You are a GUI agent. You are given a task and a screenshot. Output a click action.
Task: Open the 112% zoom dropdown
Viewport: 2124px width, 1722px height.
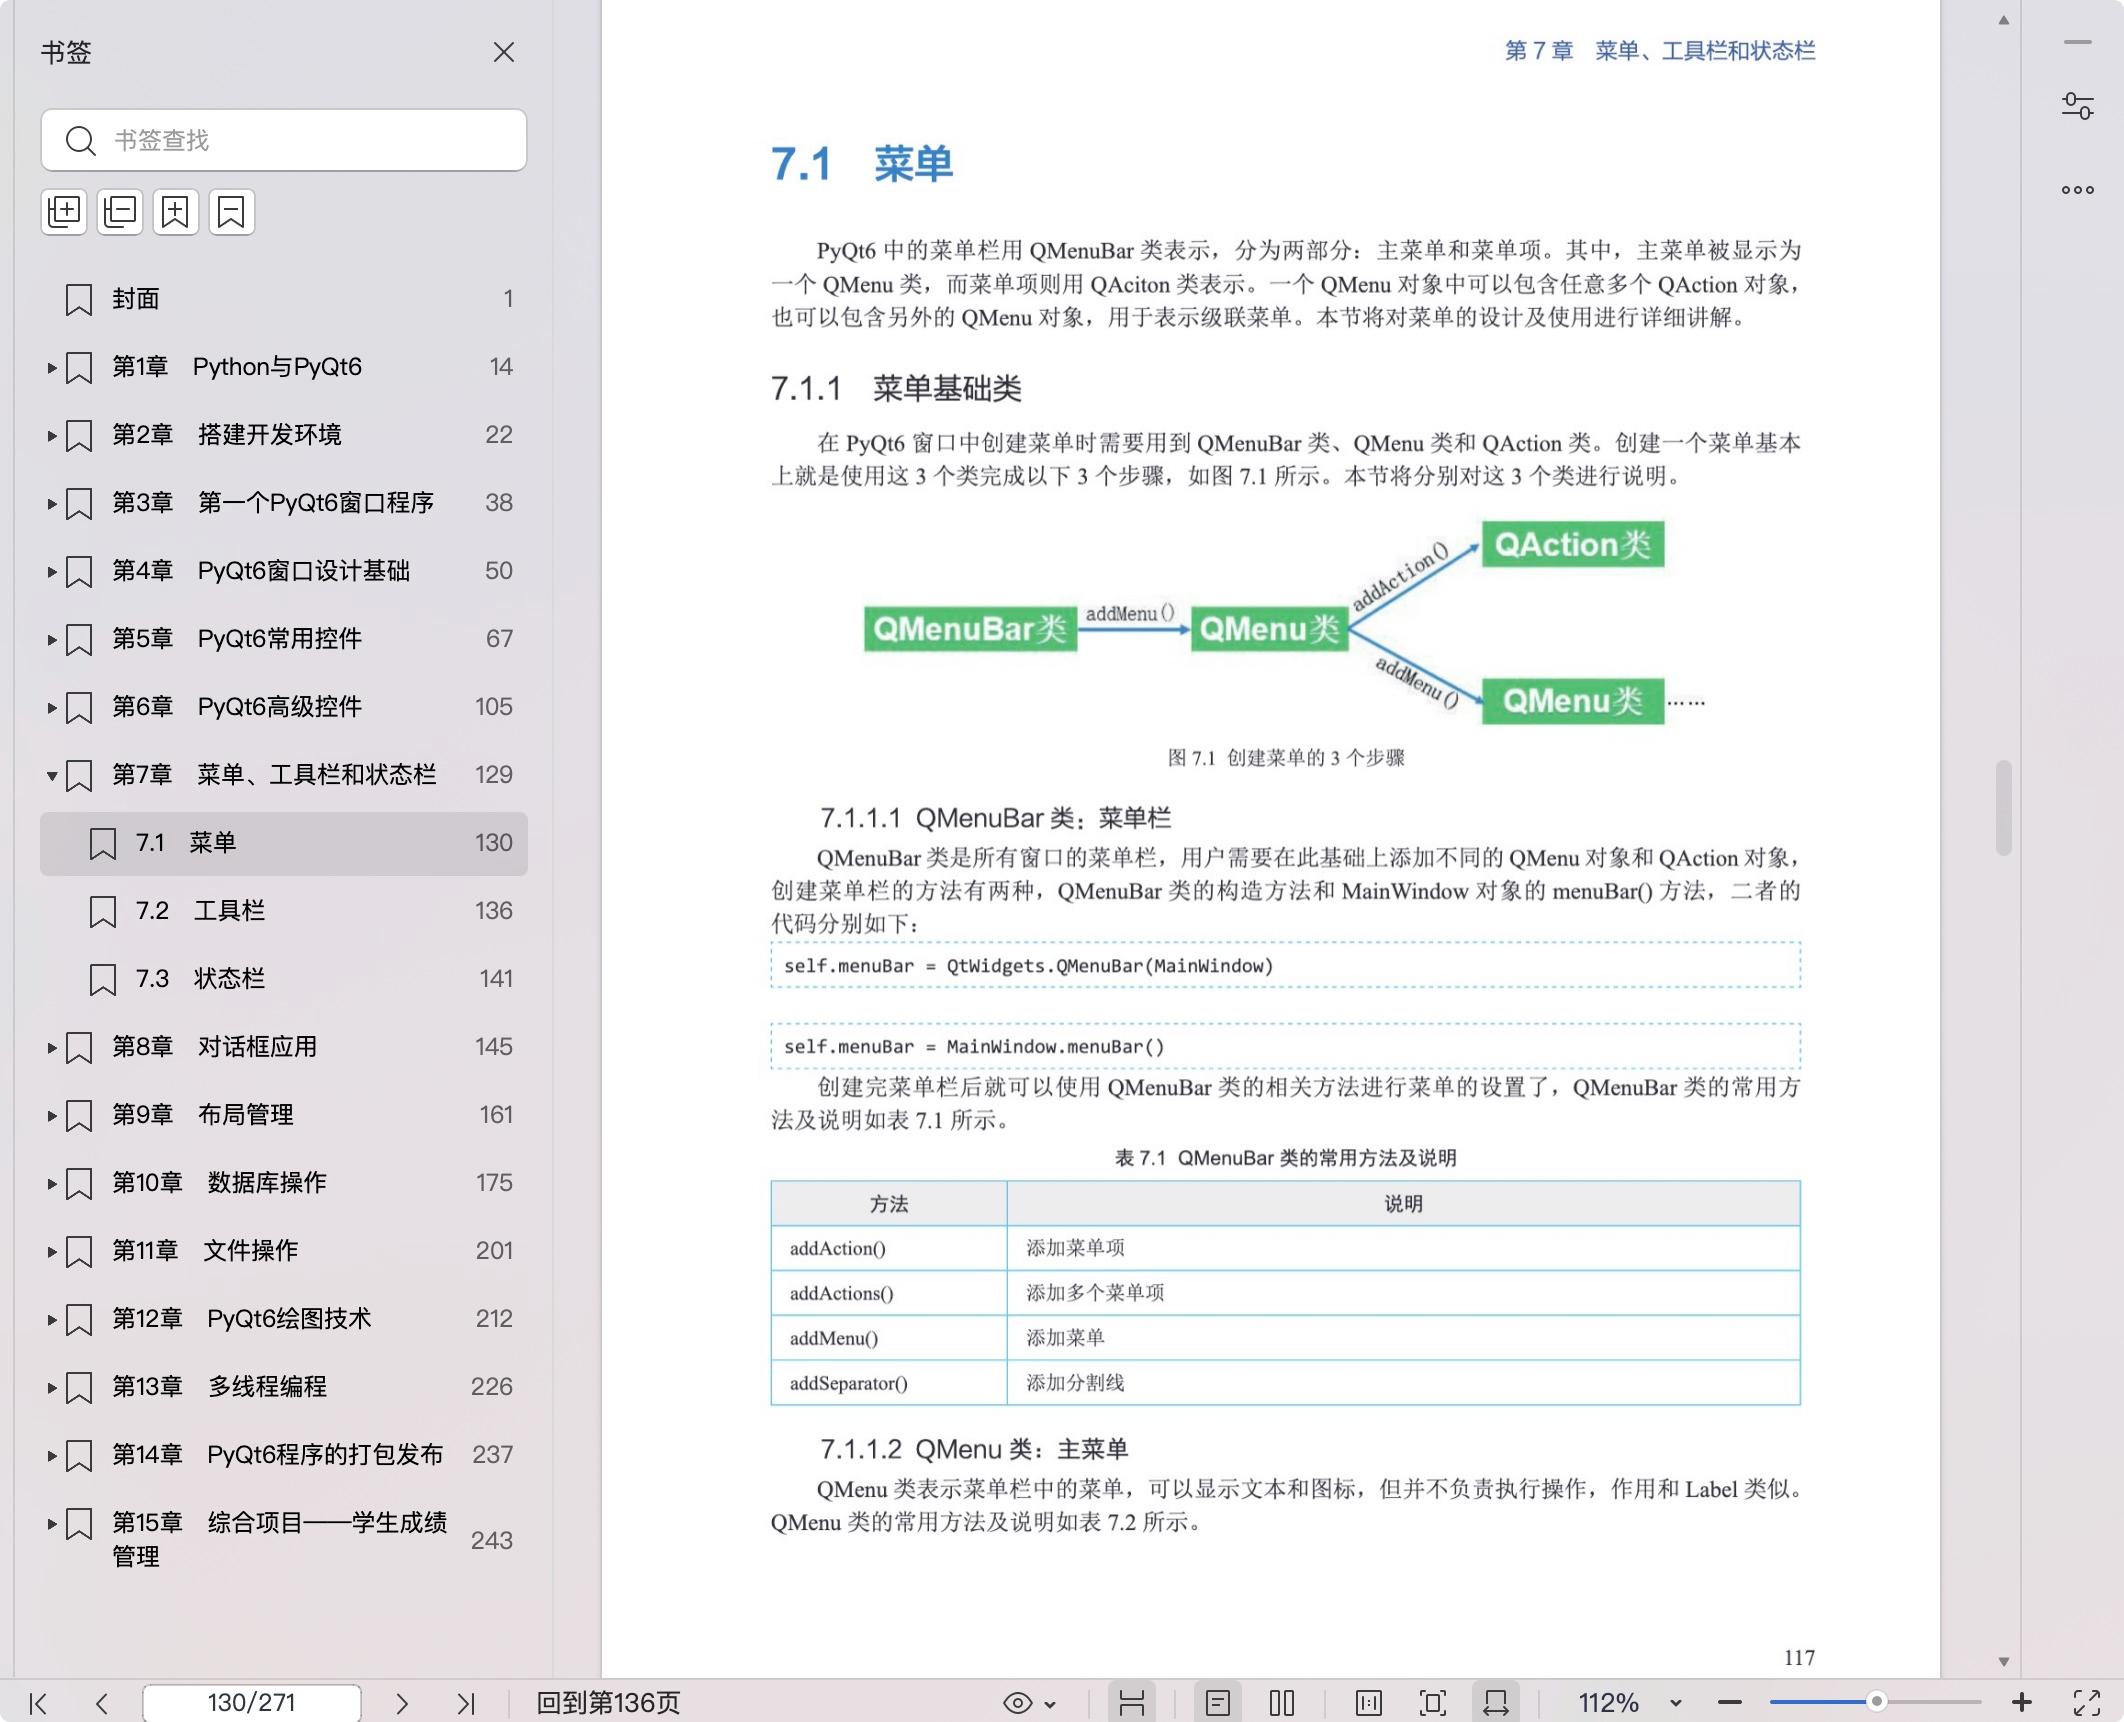[x=1676, y=1703]
